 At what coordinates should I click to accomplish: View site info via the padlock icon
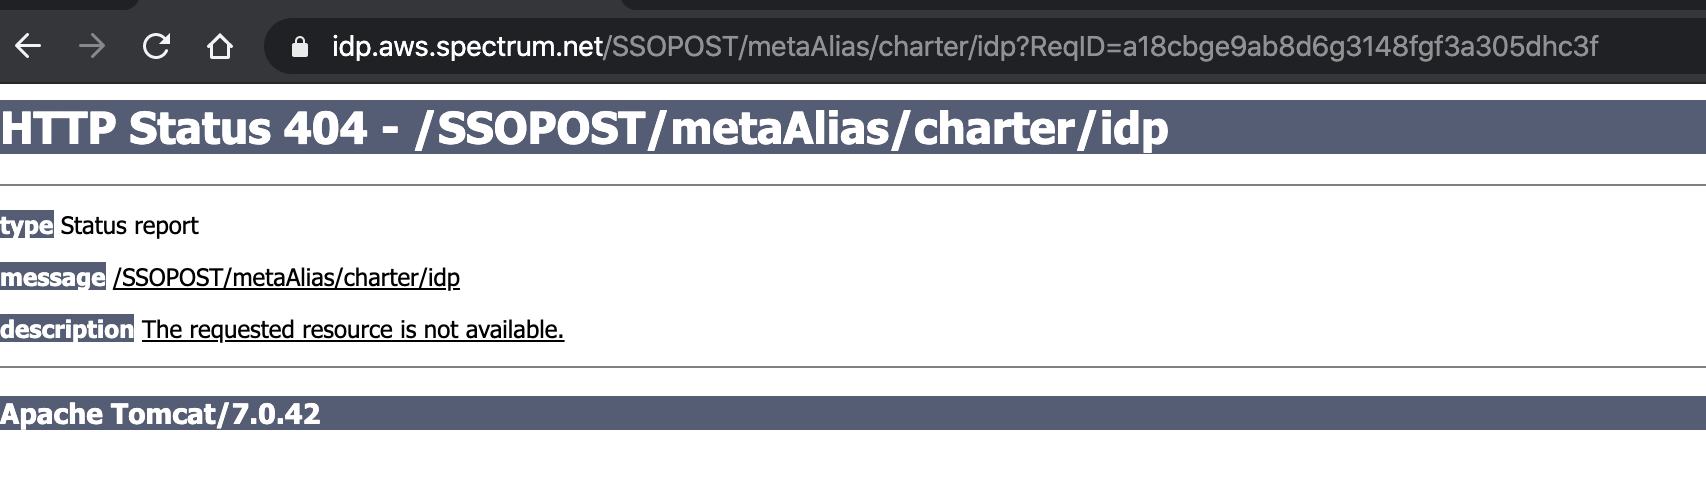point(299,47)
